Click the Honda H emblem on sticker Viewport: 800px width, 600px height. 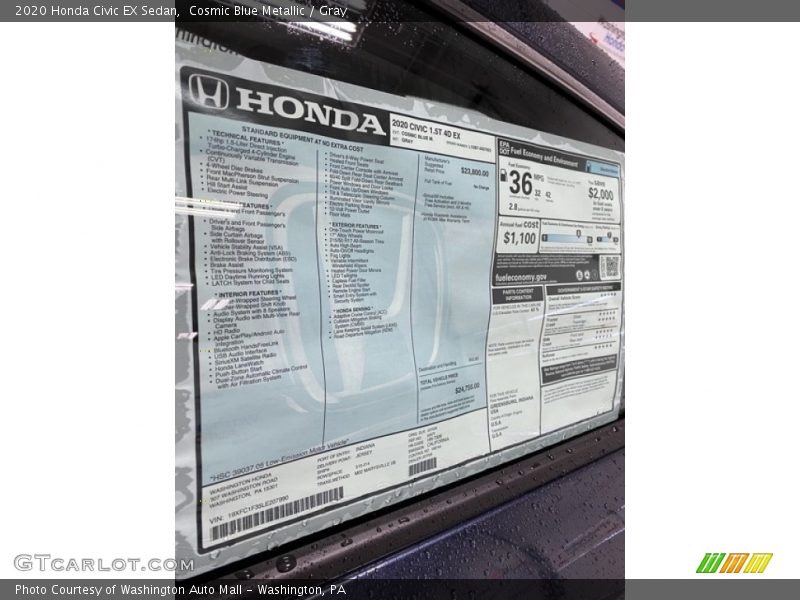point(208,91)
